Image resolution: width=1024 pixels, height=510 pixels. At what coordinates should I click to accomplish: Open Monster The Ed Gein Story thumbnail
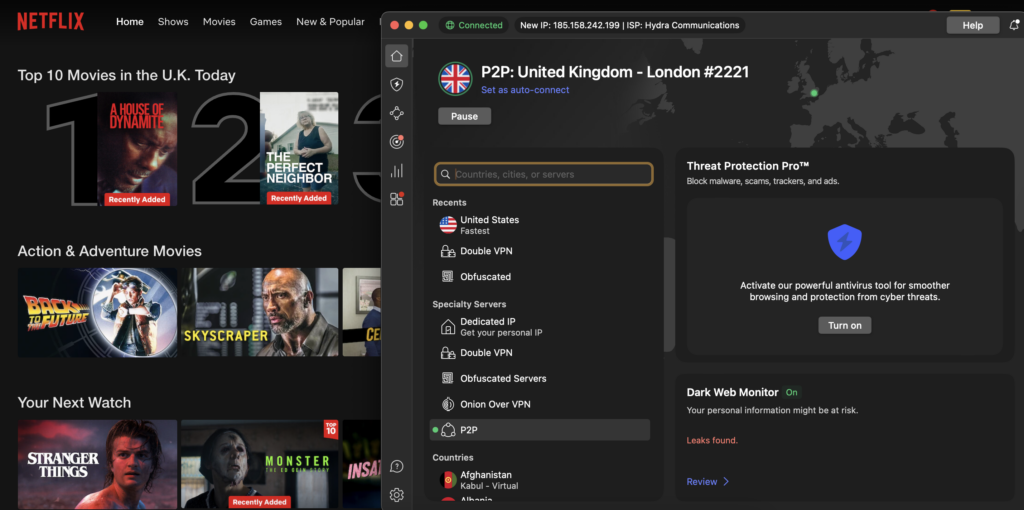coord(260,464)
